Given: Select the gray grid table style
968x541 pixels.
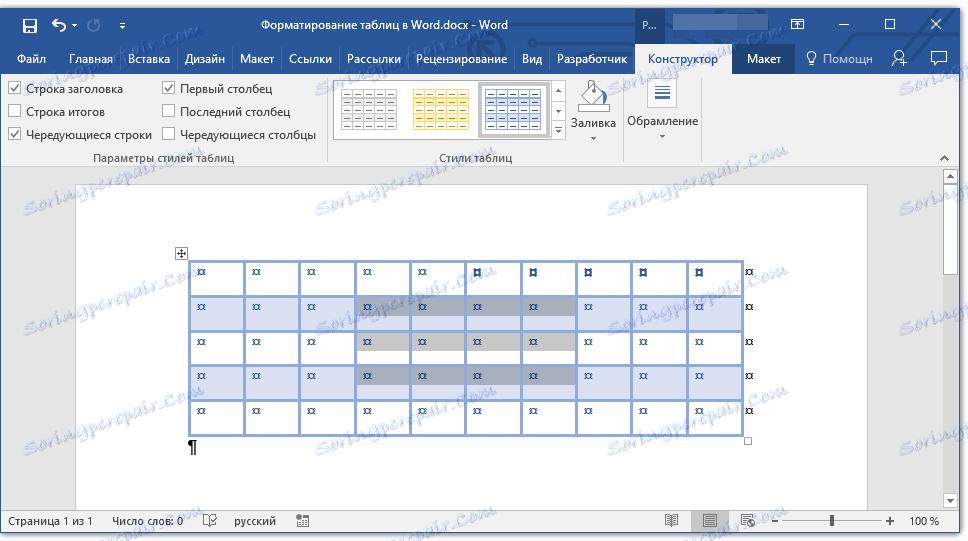Looking at the screenshot, I should click(x=369, y=109).
